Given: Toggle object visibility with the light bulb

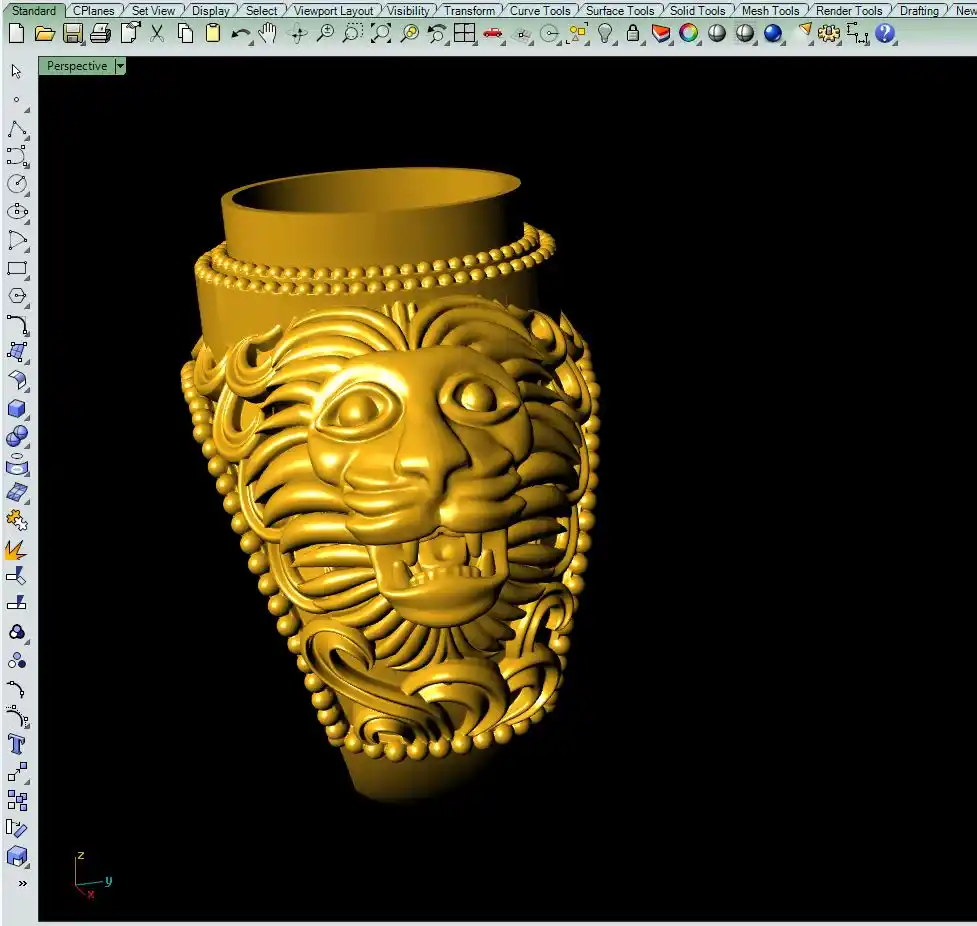Looking at the screenshot, I should coord(605,33).
